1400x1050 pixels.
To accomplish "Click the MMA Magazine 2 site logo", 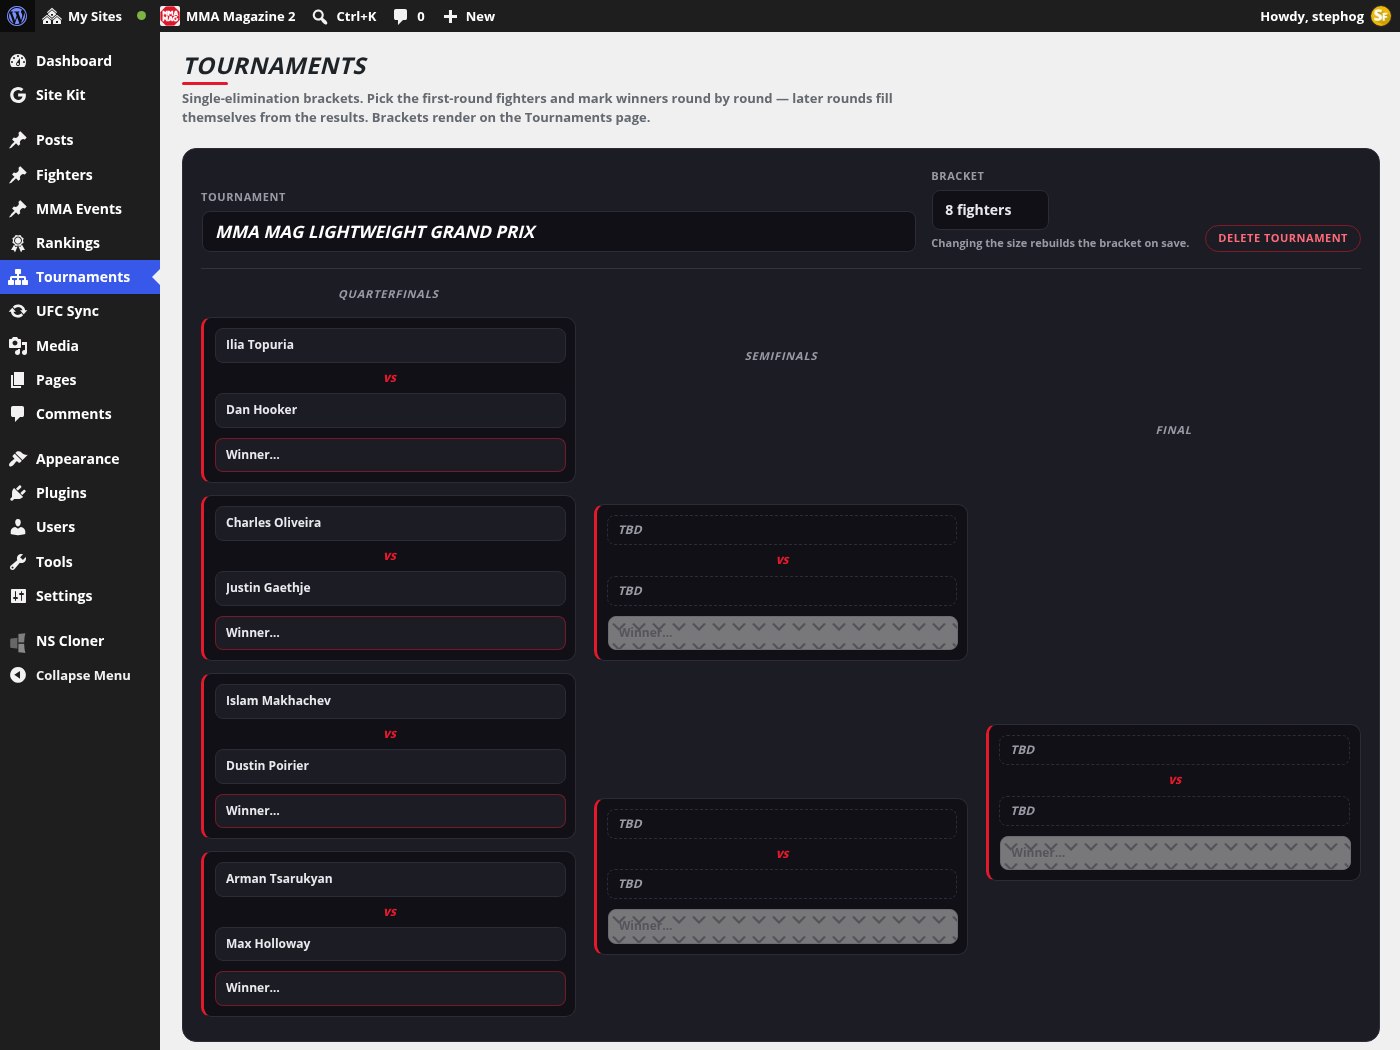I will [x=170, y=16].
